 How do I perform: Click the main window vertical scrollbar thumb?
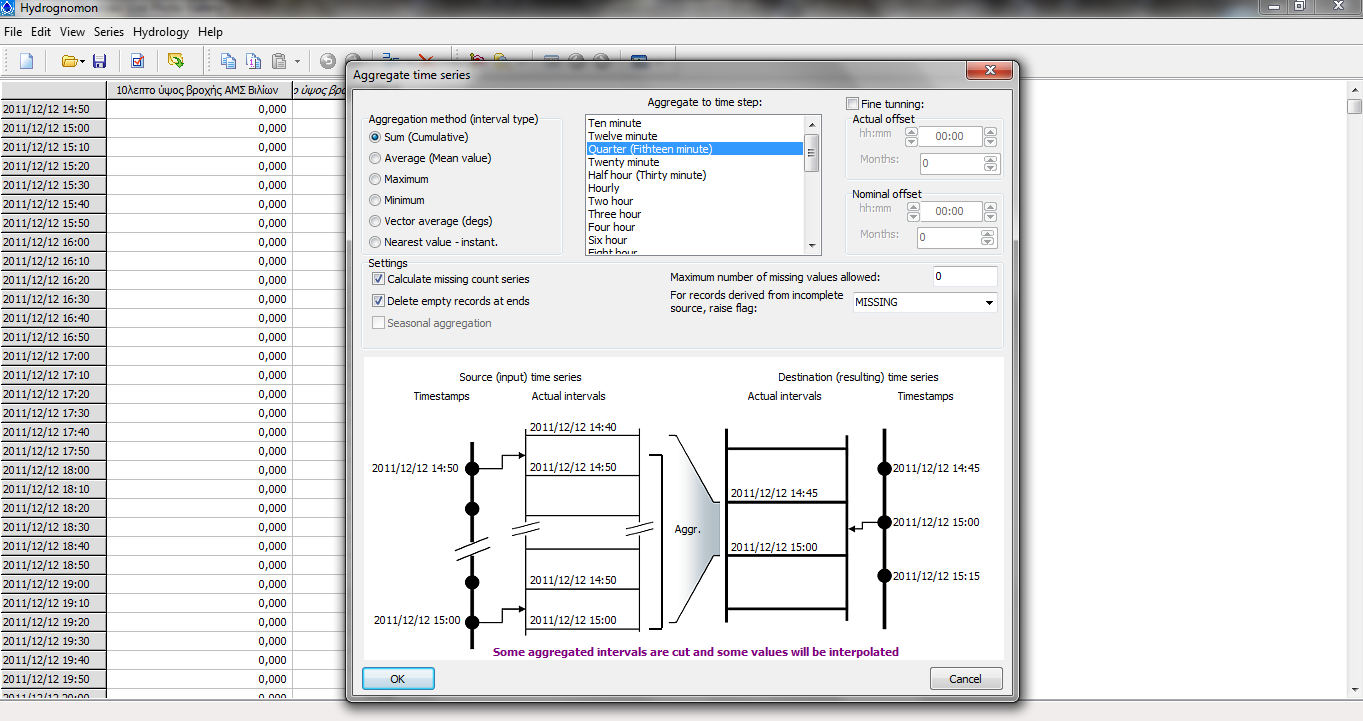pyautogui.click(x=1354, y=107)
